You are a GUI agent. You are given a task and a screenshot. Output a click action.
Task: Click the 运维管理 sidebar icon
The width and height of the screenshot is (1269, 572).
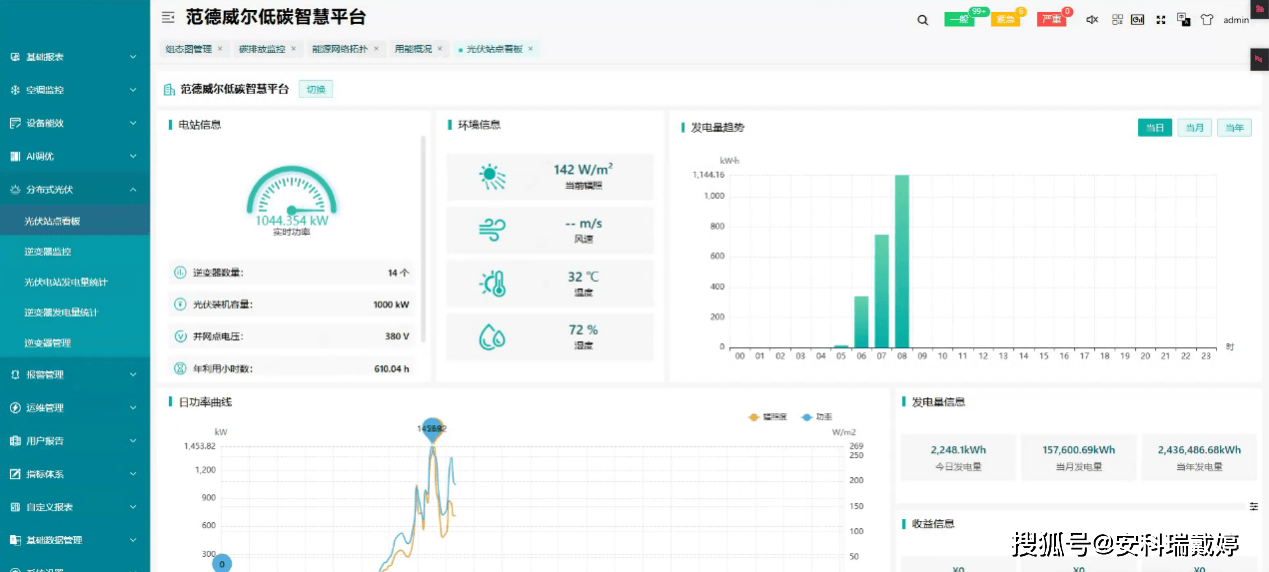[15, 408]
